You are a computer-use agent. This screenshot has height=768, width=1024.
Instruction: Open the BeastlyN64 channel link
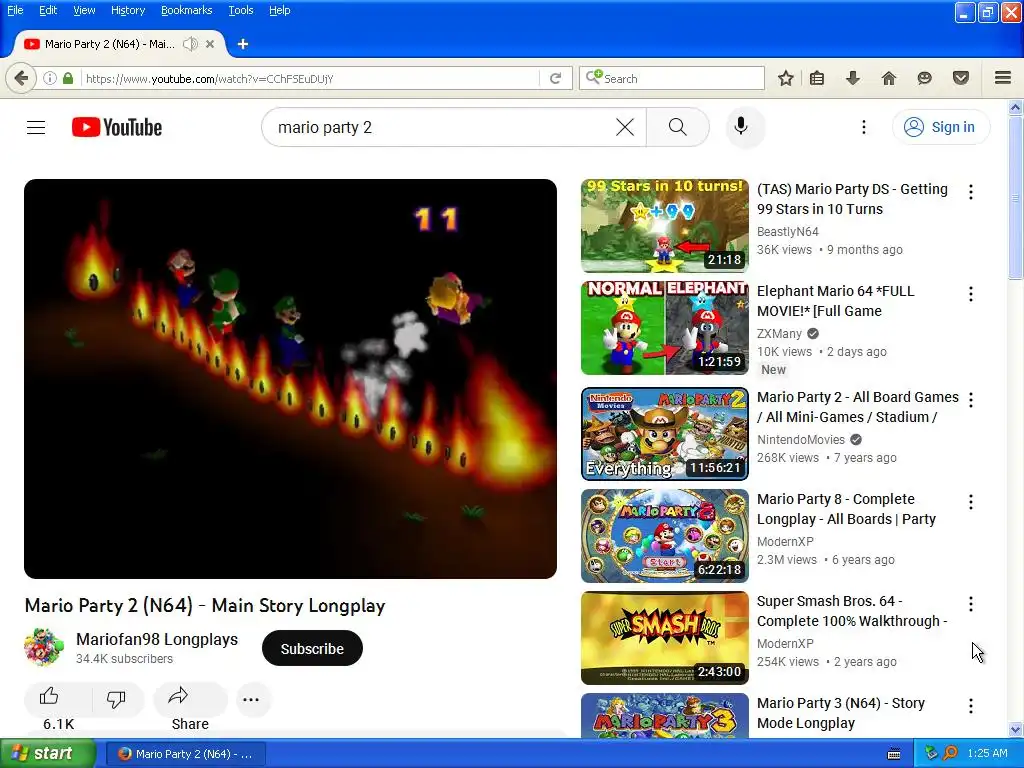788,231
